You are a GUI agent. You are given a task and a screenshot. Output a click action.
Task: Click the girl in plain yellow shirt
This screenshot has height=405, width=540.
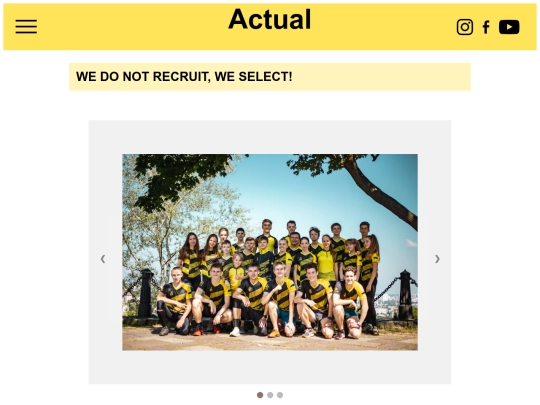(x=326, y=259)
